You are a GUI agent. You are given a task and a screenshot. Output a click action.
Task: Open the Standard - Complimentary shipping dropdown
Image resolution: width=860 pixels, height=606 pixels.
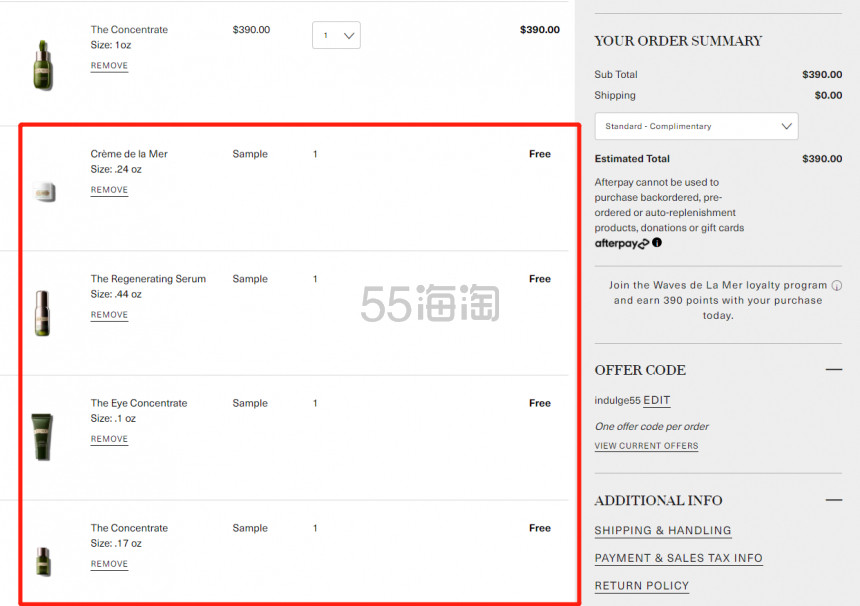pos(696,126)
